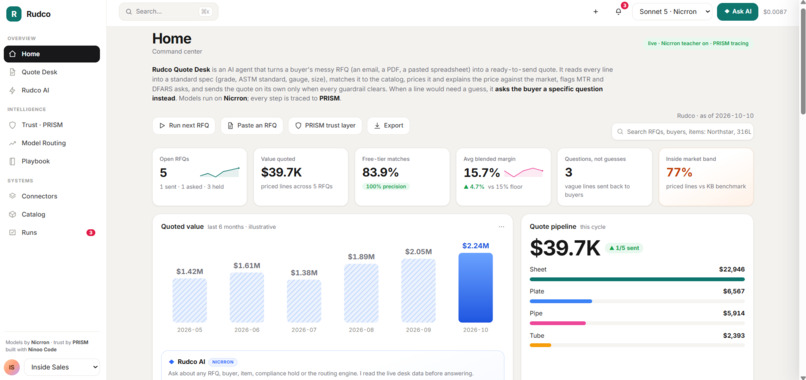Image resolution: width=806 pixels, height=380 pixels.
Task: Open the Value quoted stat card
Action: [301, 177]
